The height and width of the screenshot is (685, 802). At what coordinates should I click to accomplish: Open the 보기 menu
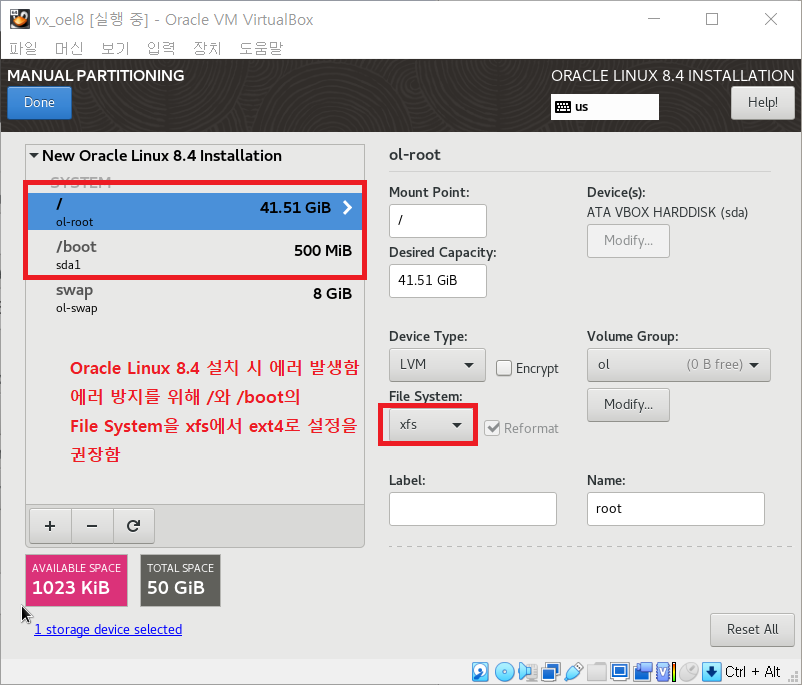[x=115, y=48]
